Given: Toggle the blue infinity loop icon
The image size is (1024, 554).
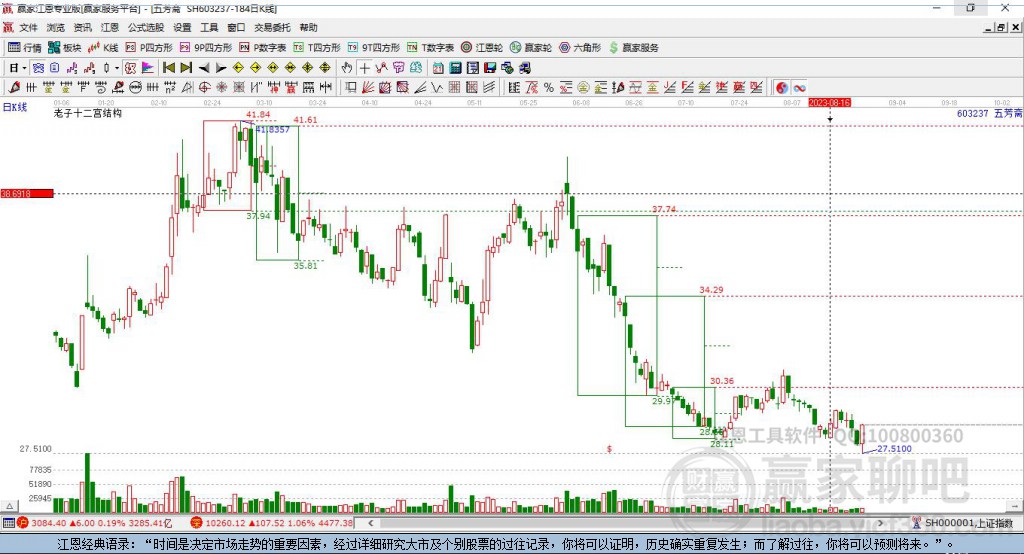Looking at the screenshot, I should pyautogui.click(x=799, y=88).
